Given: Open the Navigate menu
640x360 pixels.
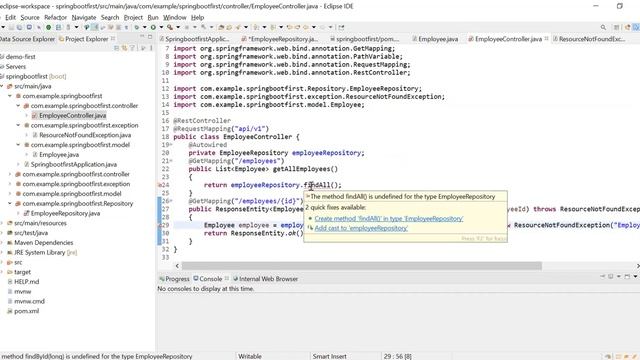Looking at the screenshot, I should (84, 18).
